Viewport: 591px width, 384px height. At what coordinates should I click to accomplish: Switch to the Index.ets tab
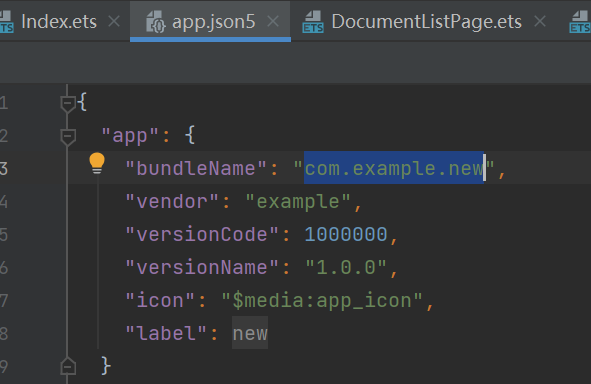[x=59, y=21]
